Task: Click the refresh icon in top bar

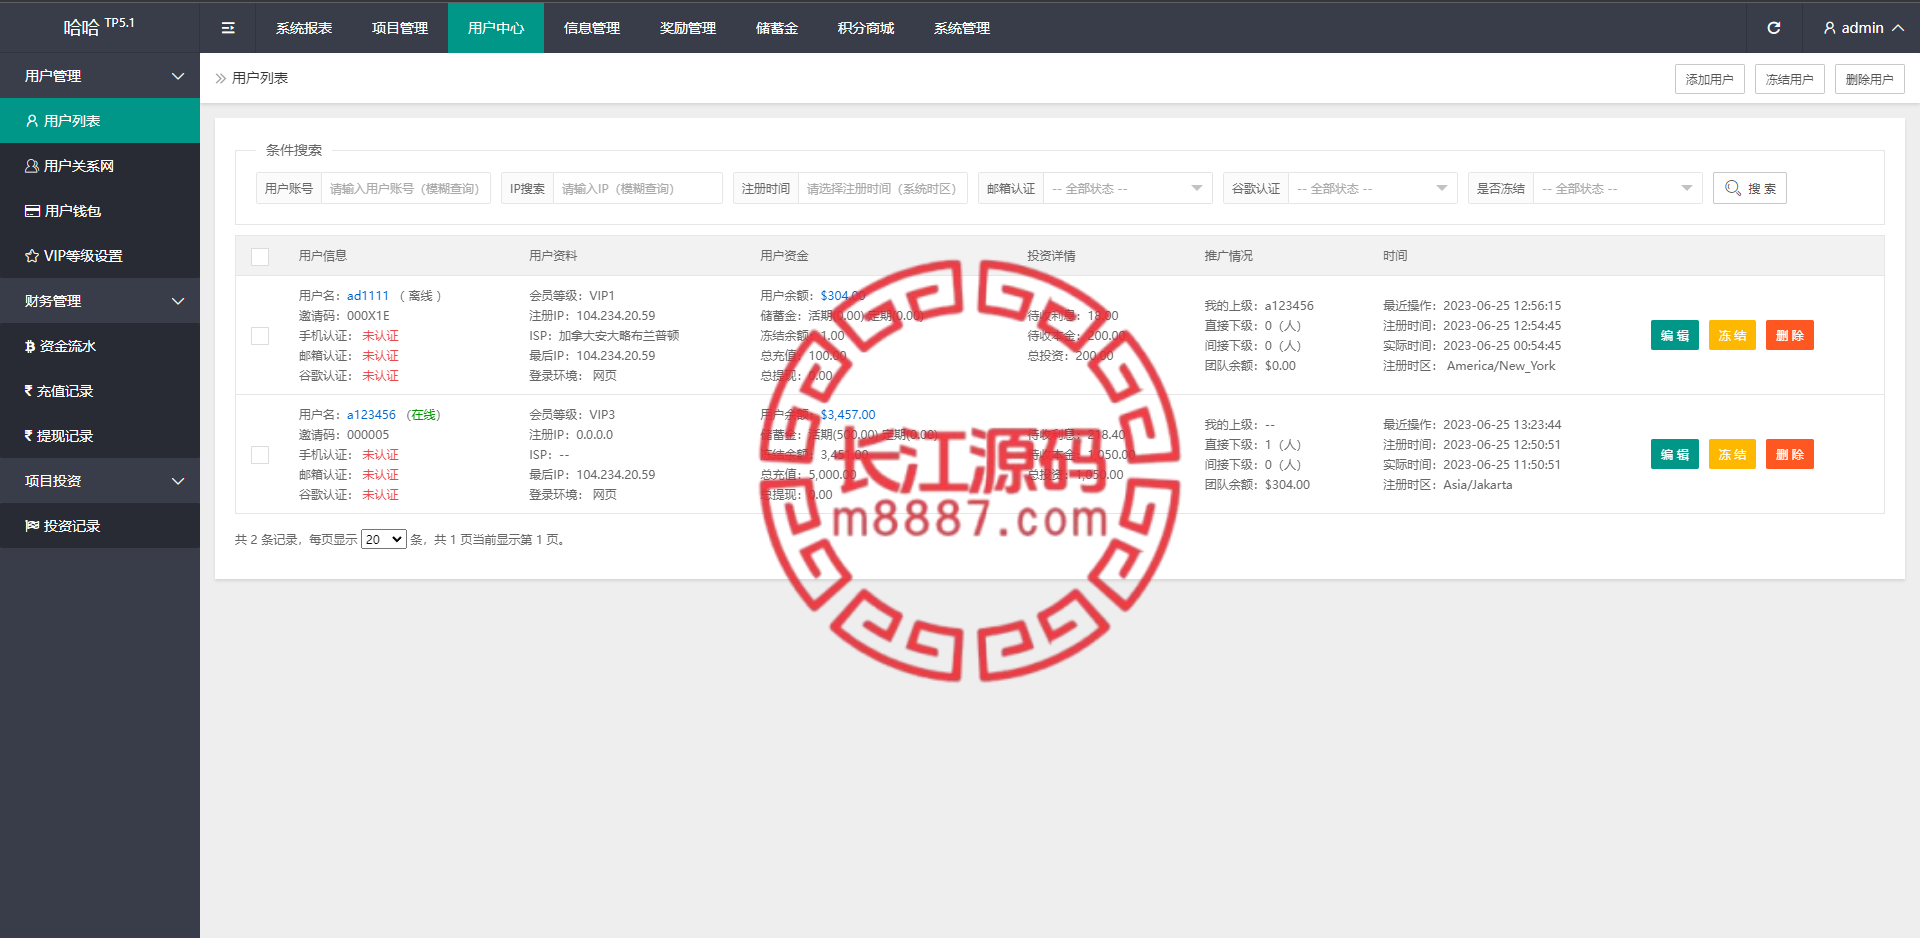Action: pyautogui.click(x=1773, y=28)
